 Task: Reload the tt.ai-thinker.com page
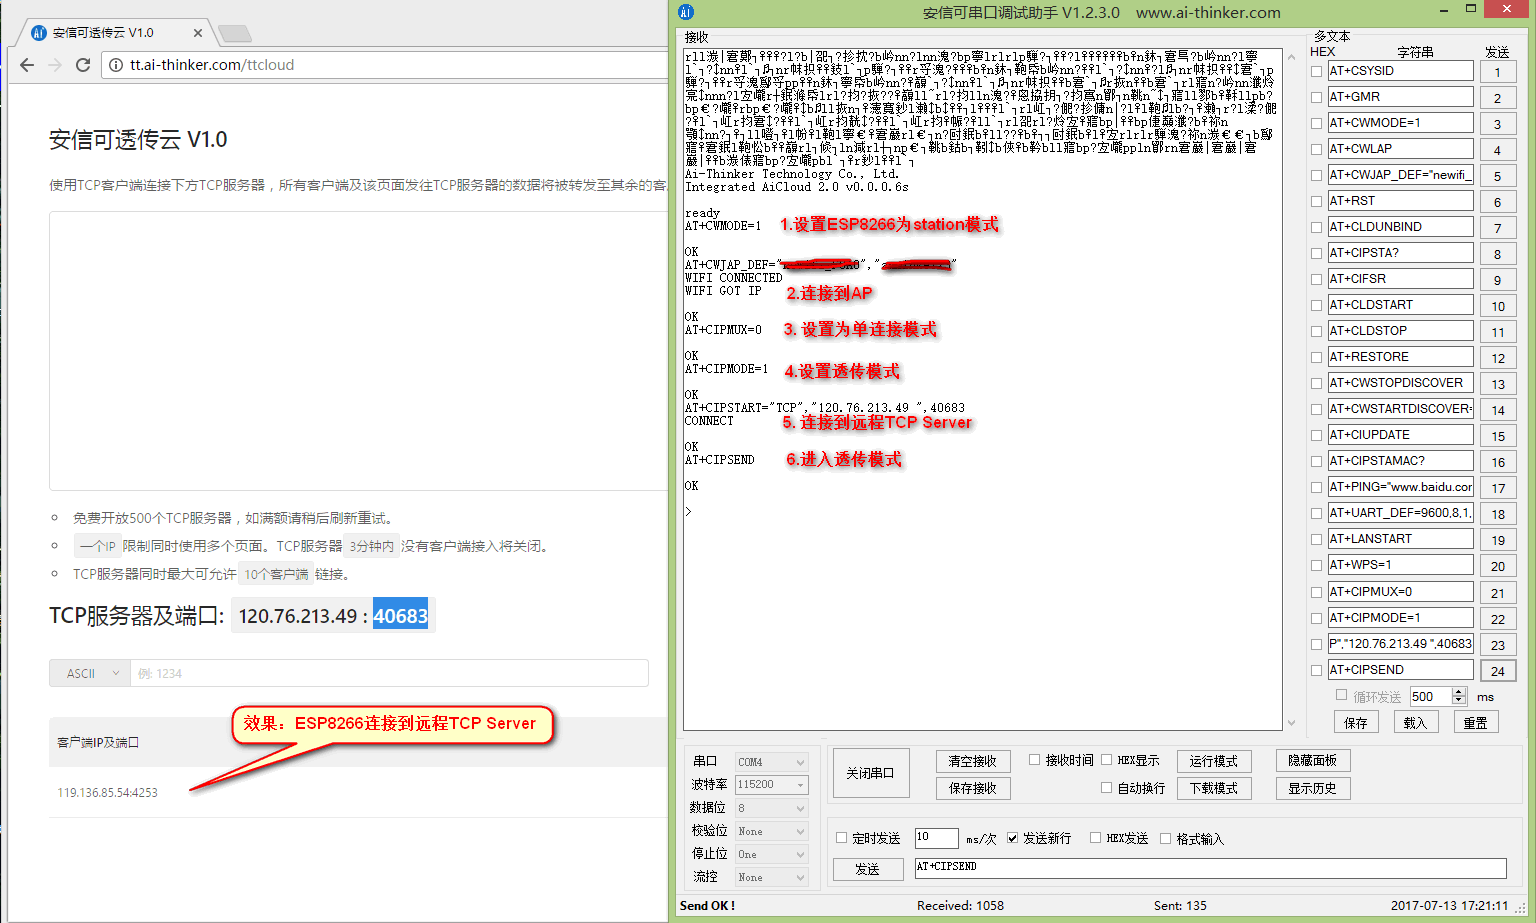(83, 65)
